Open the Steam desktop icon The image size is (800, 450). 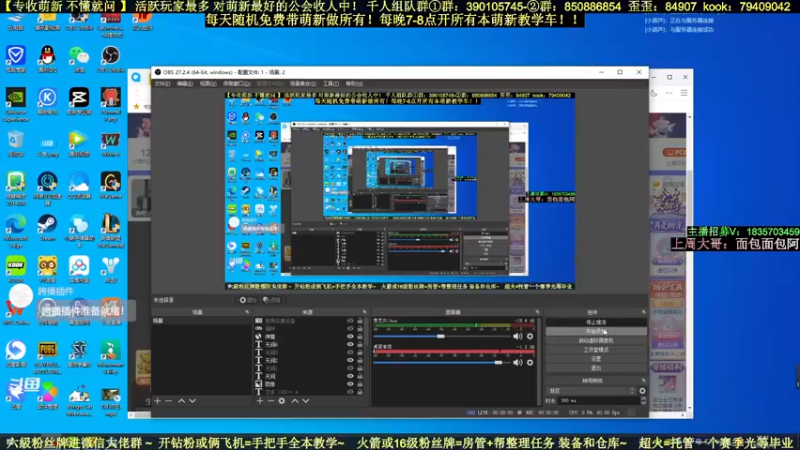(47, 228)
